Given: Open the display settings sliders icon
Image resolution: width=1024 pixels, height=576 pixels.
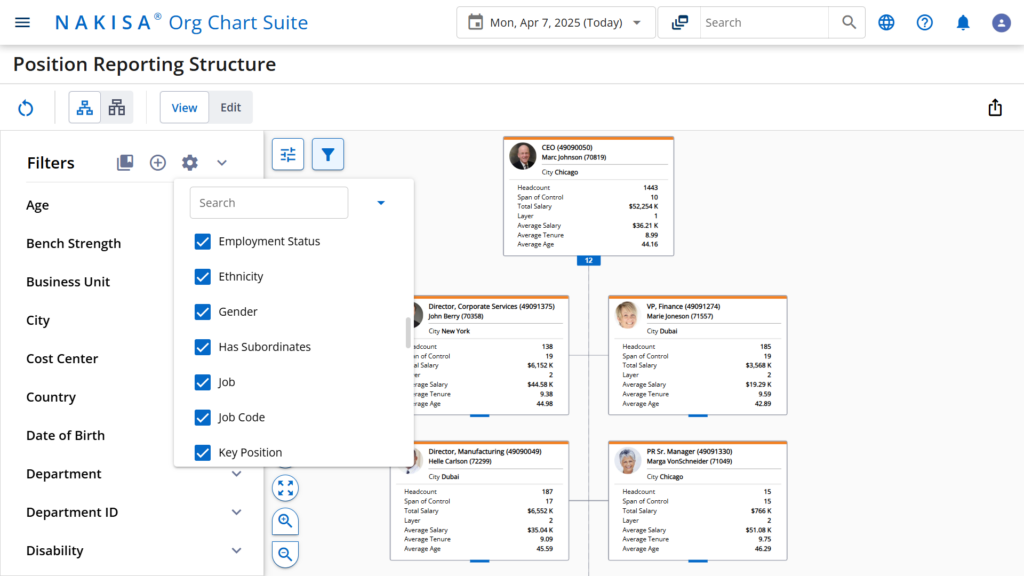Looking at the screenshot, I should [287, 154].
